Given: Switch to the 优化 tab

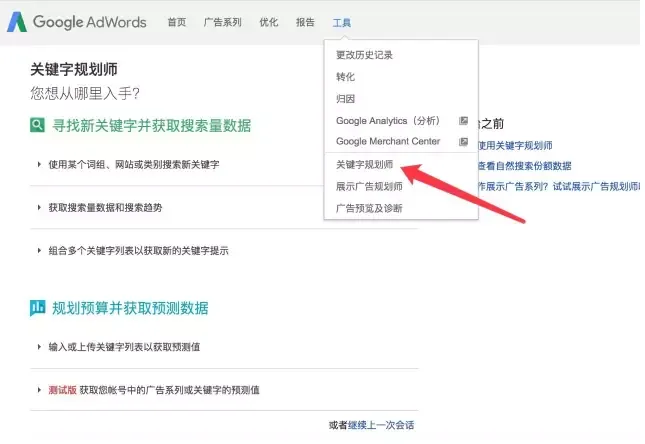Looking at the screenshot, I should [269, 22].
